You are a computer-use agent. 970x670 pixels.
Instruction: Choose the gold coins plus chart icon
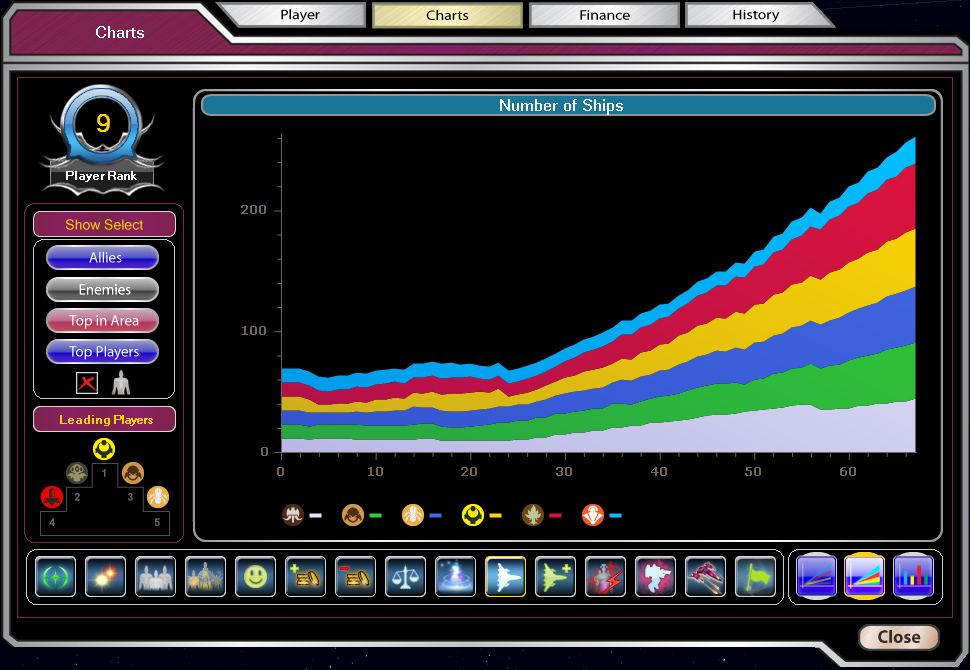click(305, 577)
